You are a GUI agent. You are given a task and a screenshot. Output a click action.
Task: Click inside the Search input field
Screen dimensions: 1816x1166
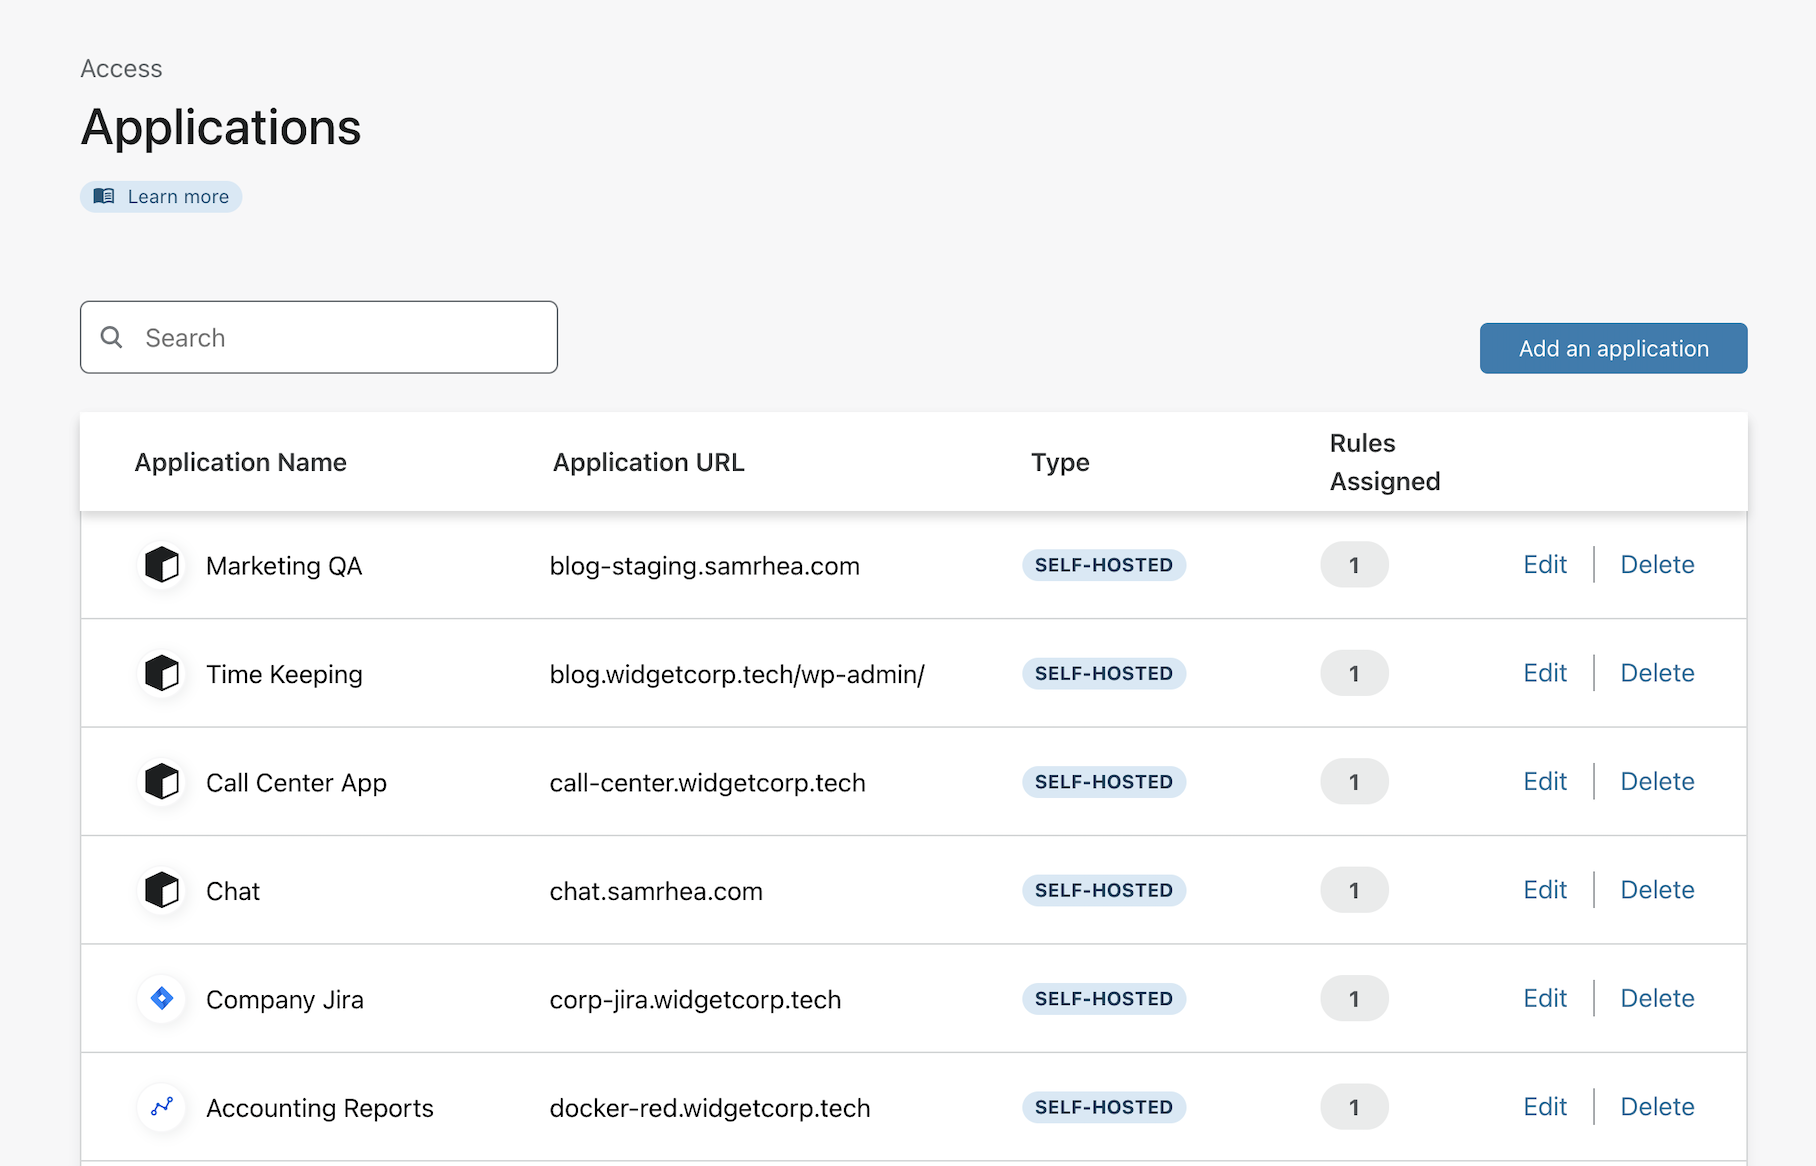pos(300,337)
